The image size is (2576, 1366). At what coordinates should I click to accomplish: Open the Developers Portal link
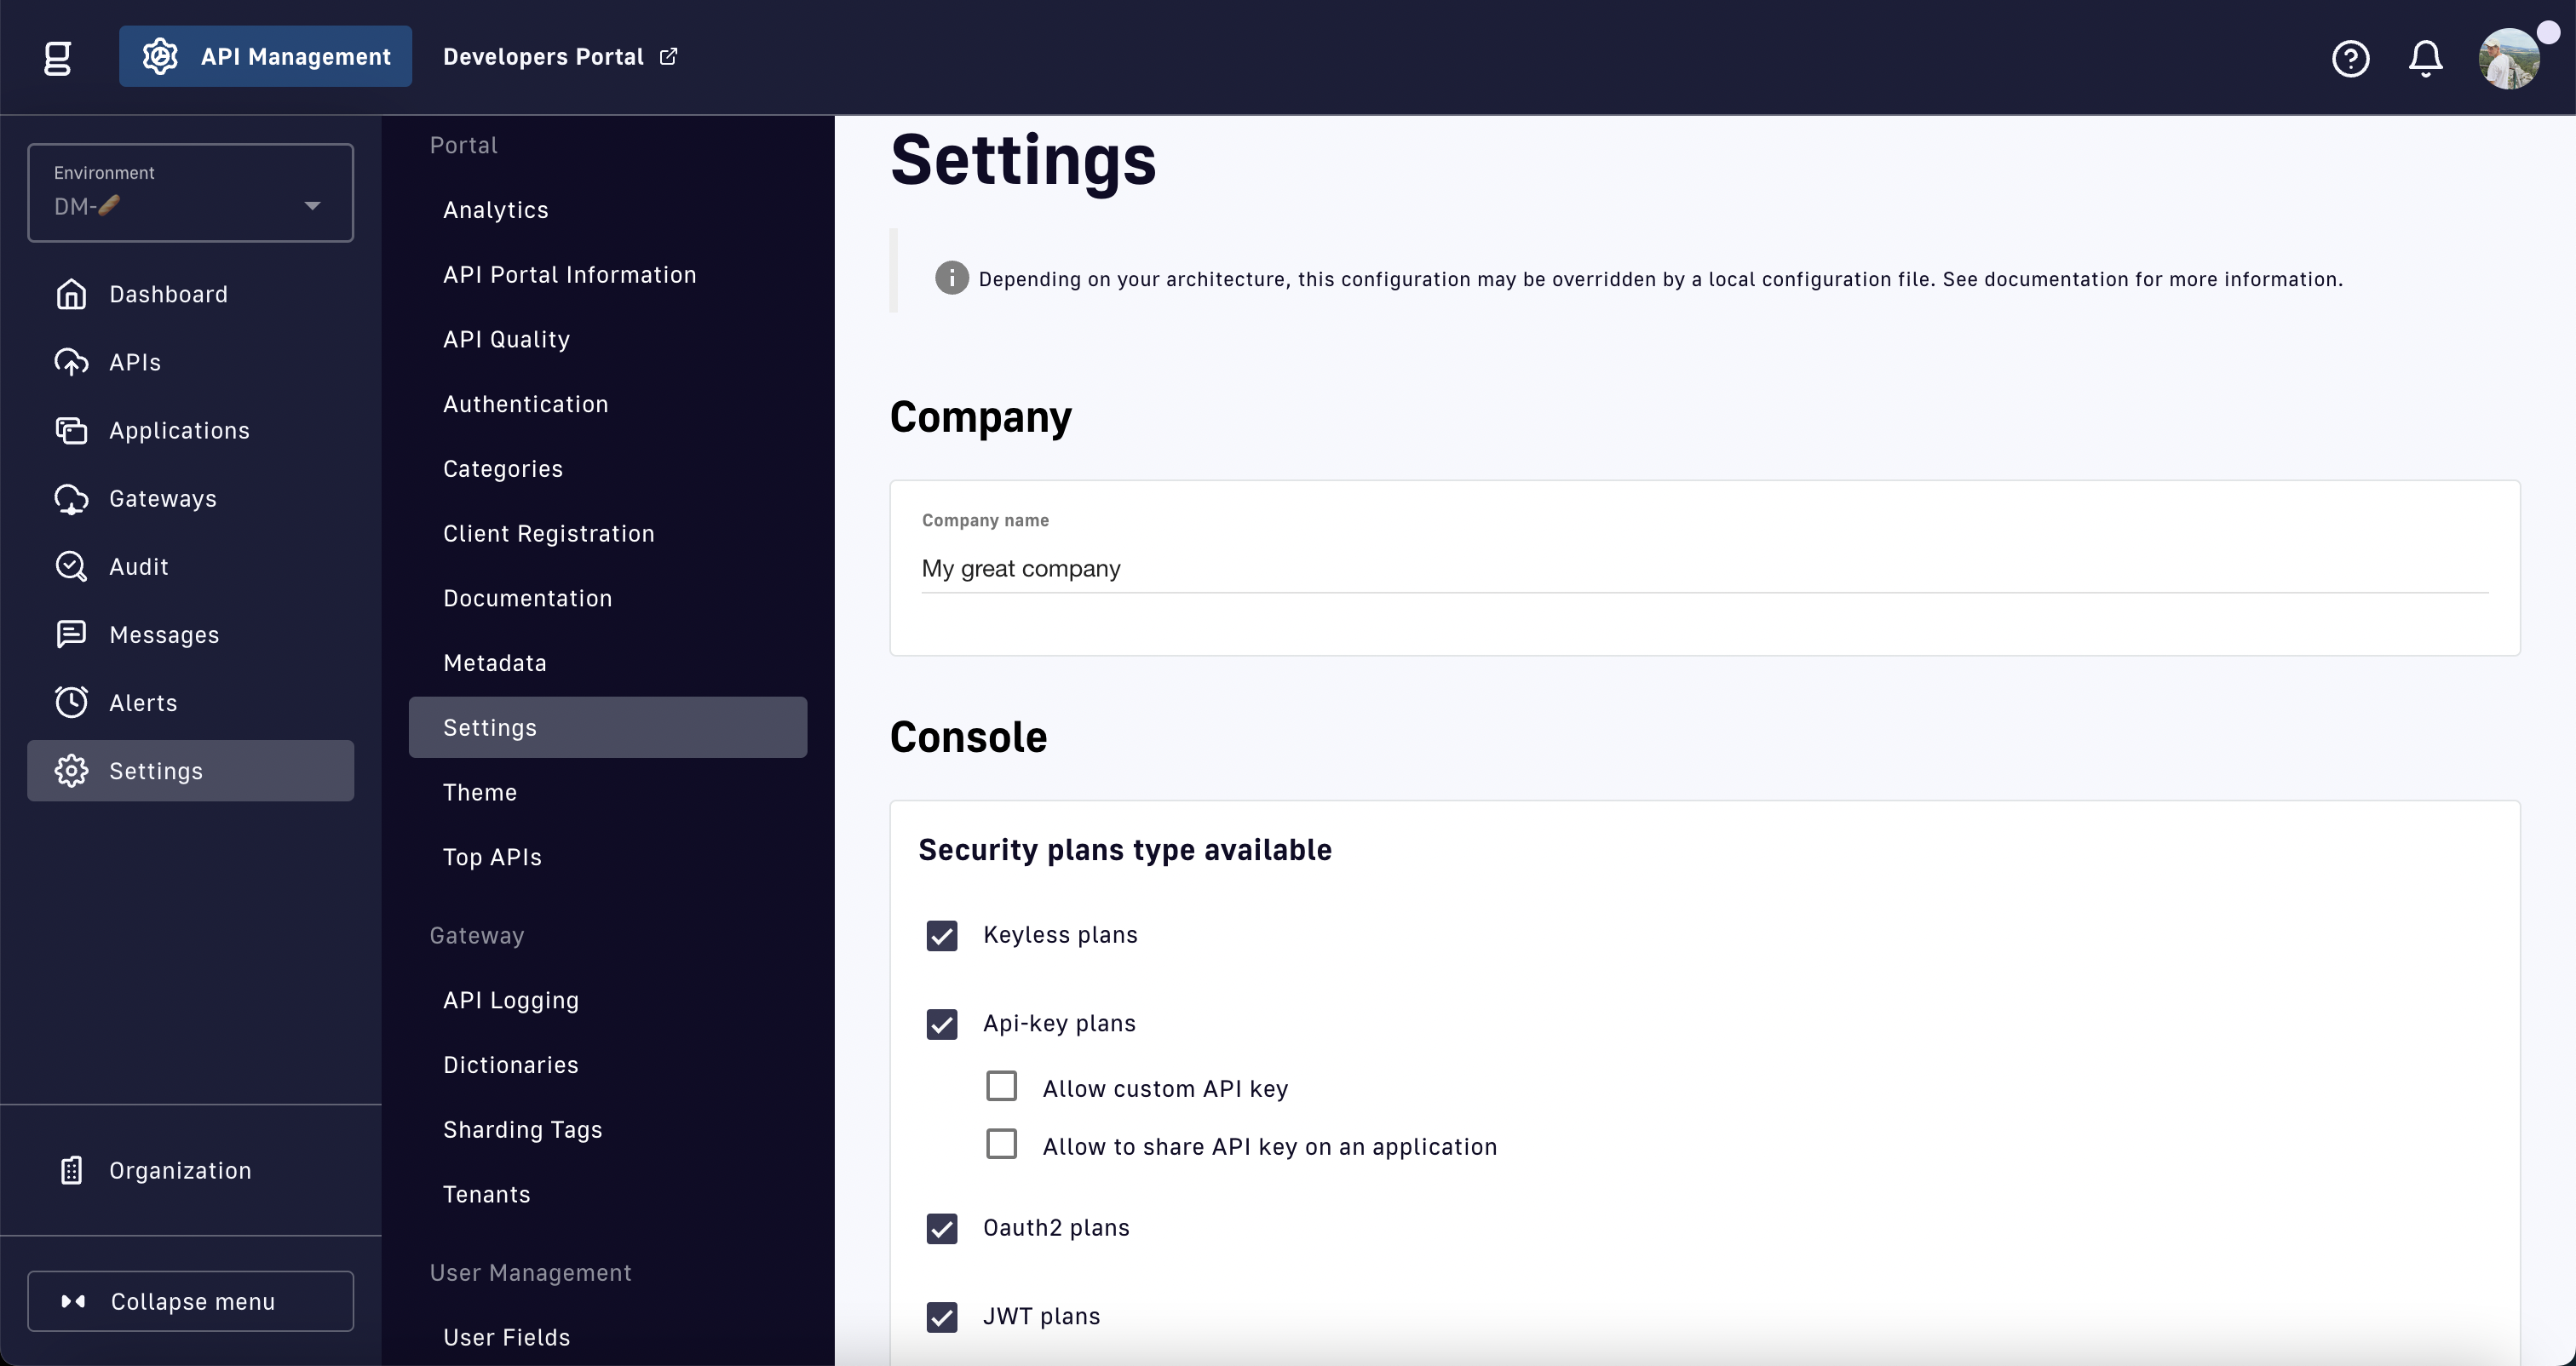click(559, 57)
